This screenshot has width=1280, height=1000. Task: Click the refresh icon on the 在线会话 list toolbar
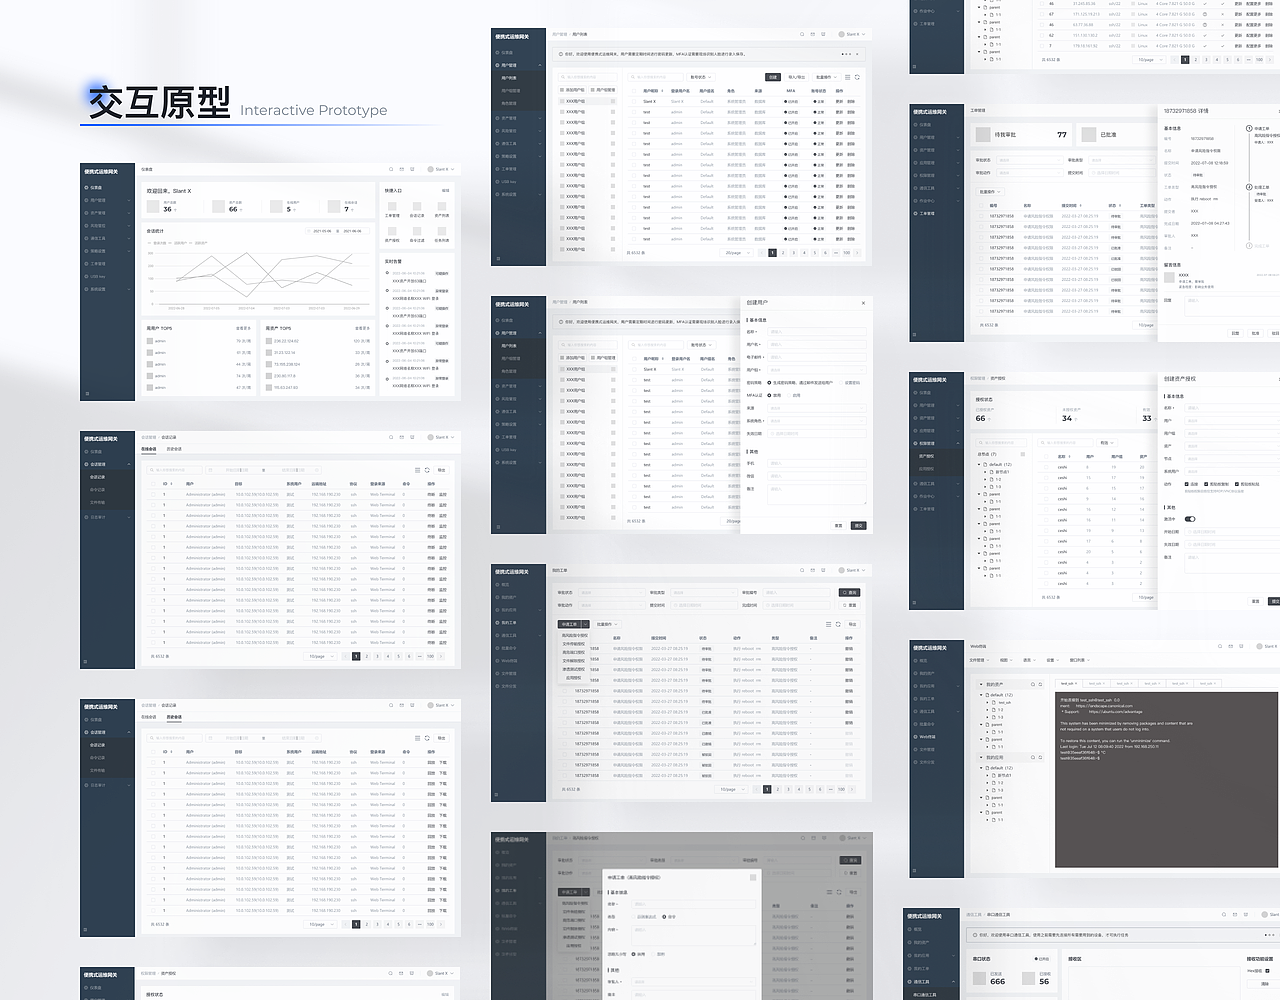coord(427,470)
